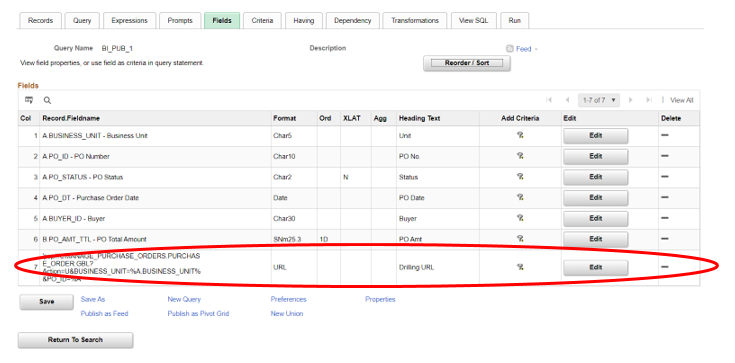This screenshot has width=735, height=363.
Task: Open the Expressions tab
Action: (x=129, y=21)
